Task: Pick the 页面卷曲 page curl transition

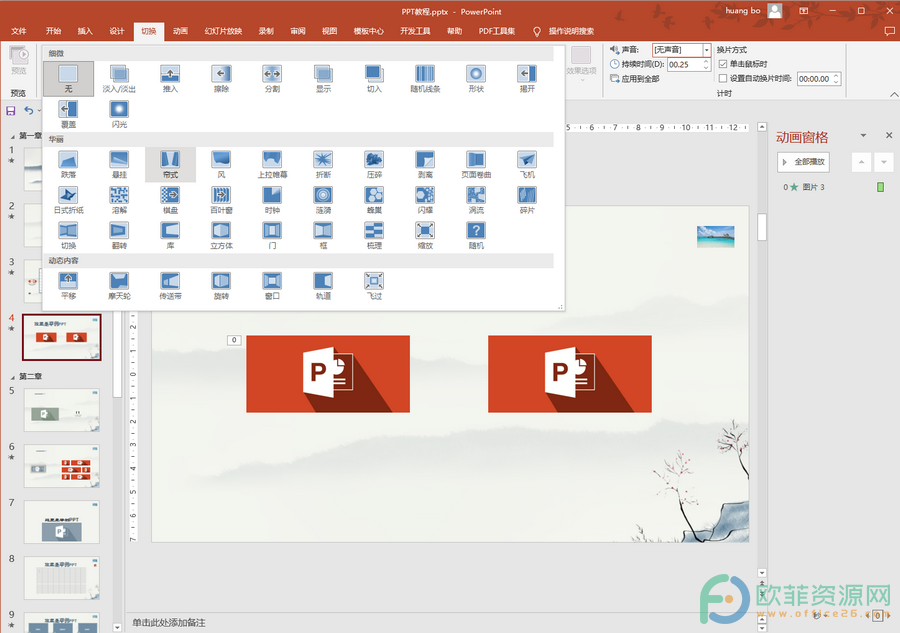Action: point(476,164)
